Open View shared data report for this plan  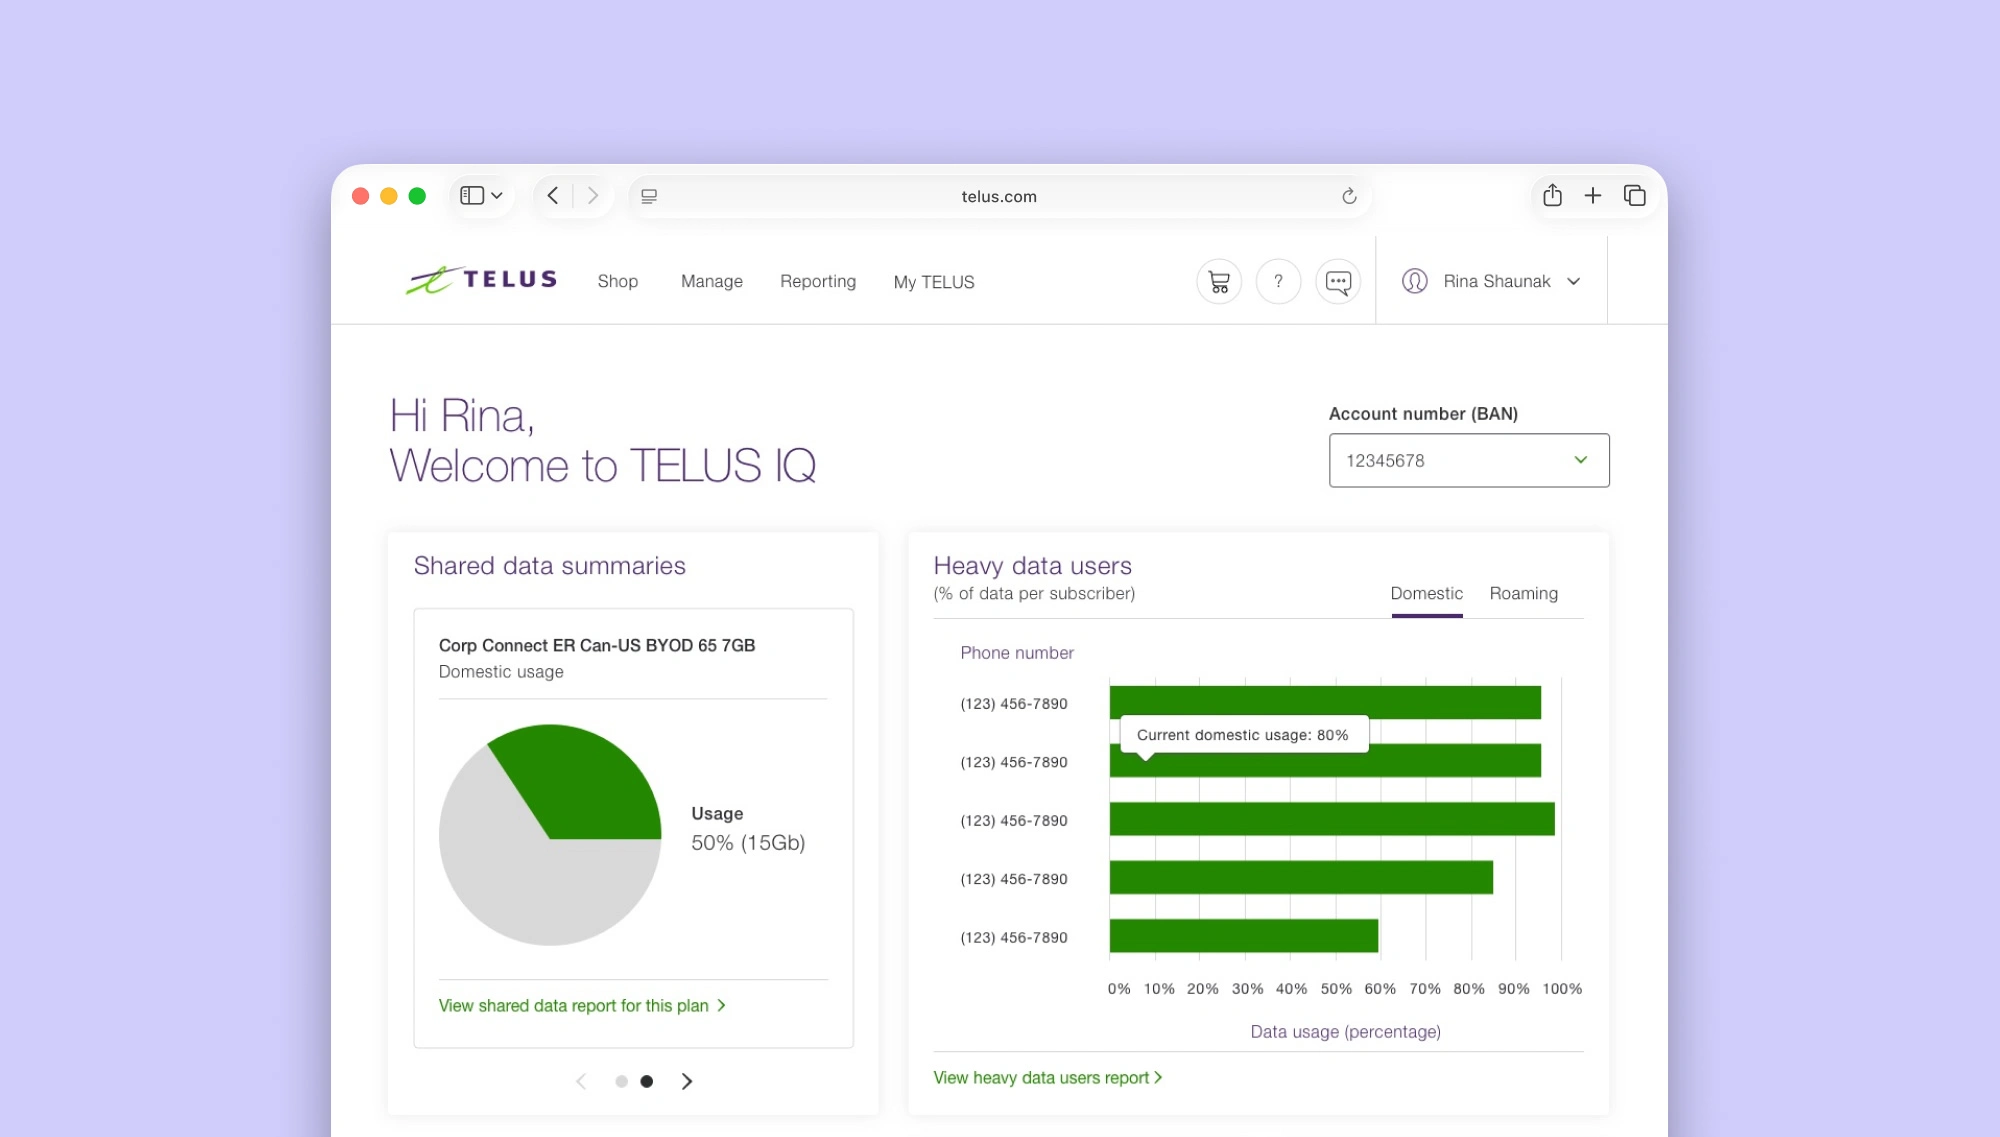[x=581, y=1006]
